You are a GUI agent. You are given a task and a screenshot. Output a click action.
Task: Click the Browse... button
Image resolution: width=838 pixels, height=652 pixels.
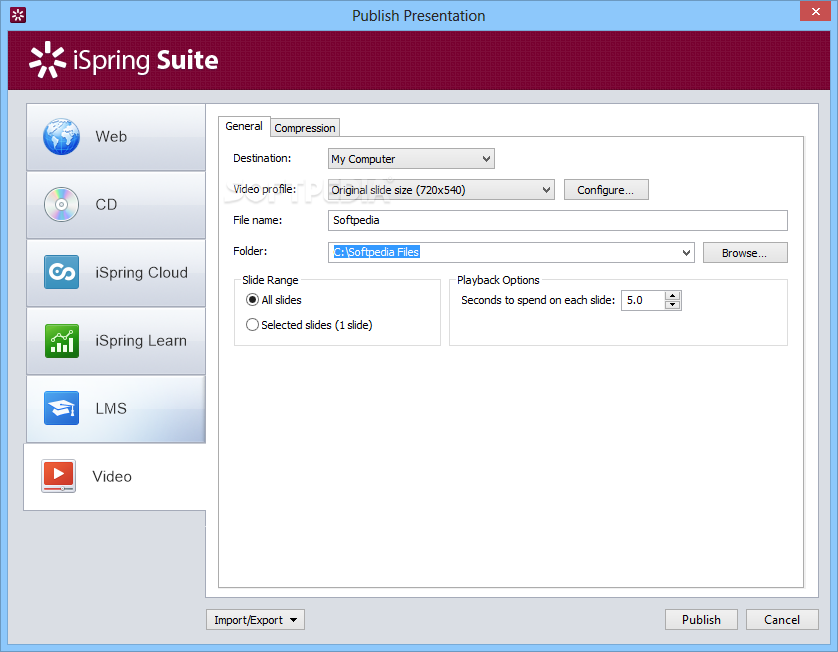[745, 253]
